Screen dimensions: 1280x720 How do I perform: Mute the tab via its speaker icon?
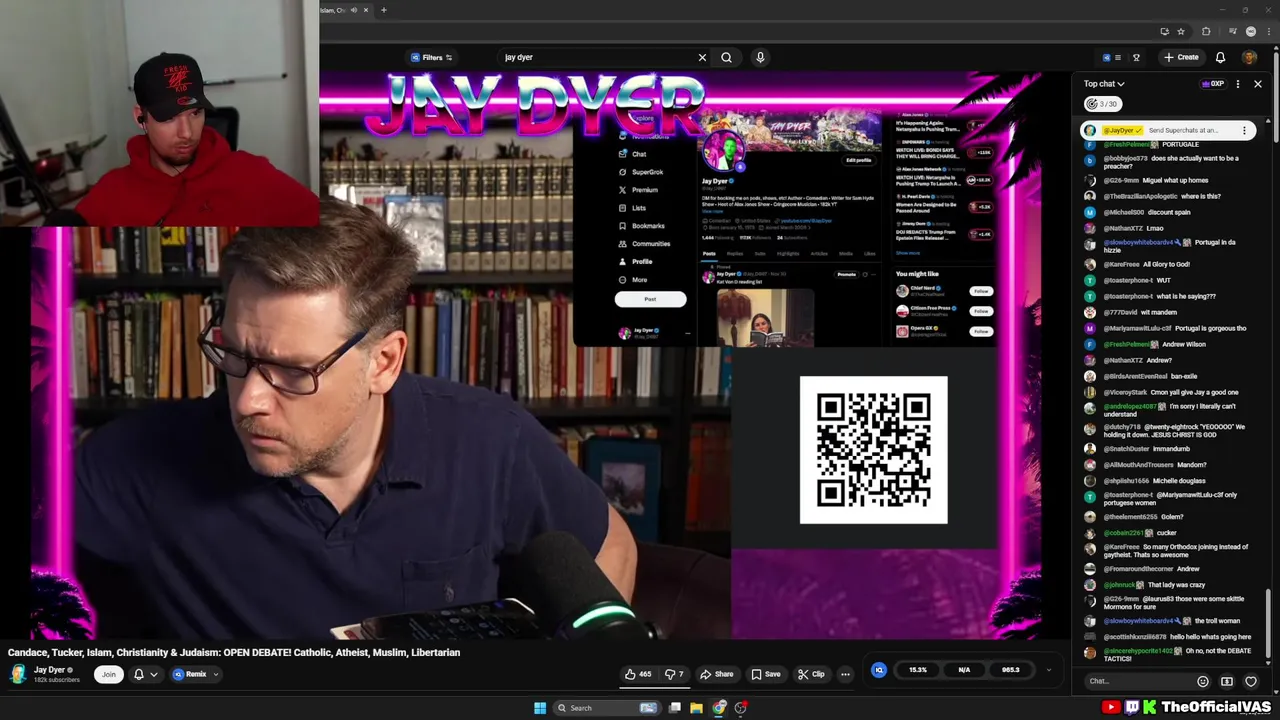click(x=353, y=10)
